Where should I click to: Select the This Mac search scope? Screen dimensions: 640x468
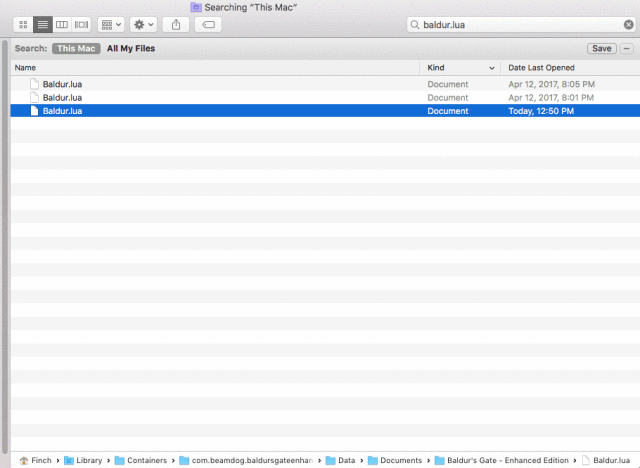click(76, 49)
